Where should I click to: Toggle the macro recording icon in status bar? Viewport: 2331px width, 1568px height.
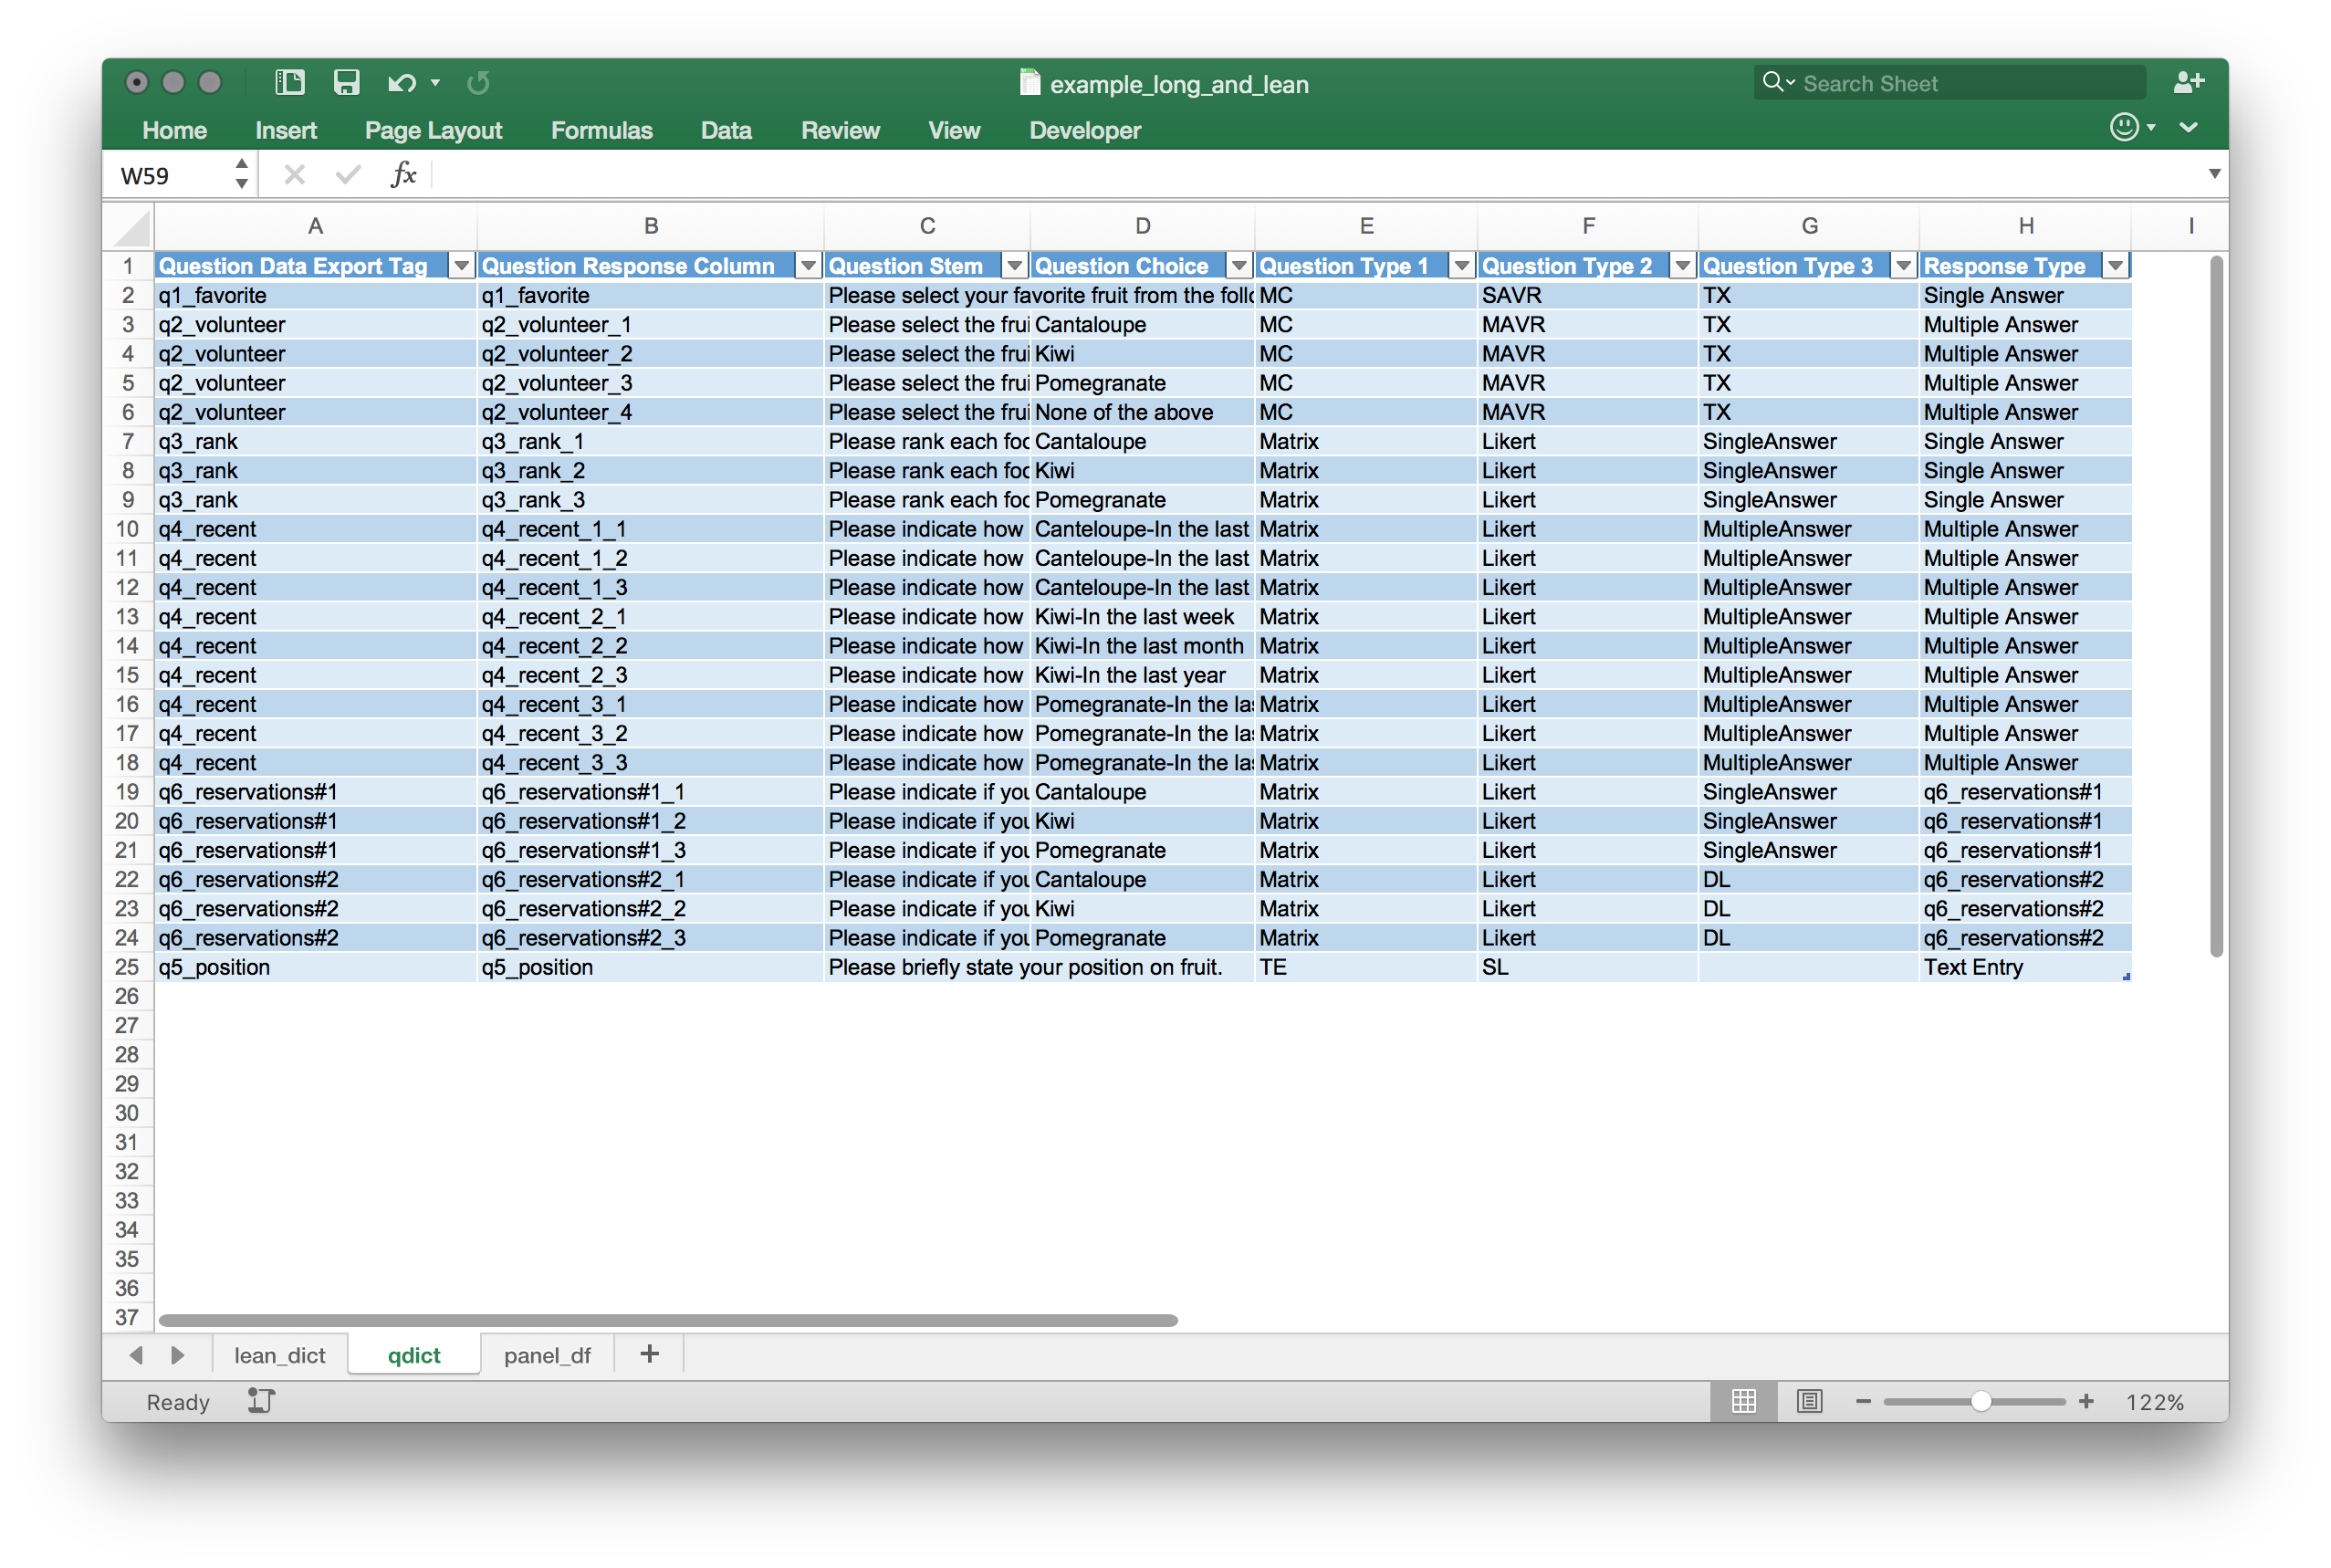[261, 1401]
